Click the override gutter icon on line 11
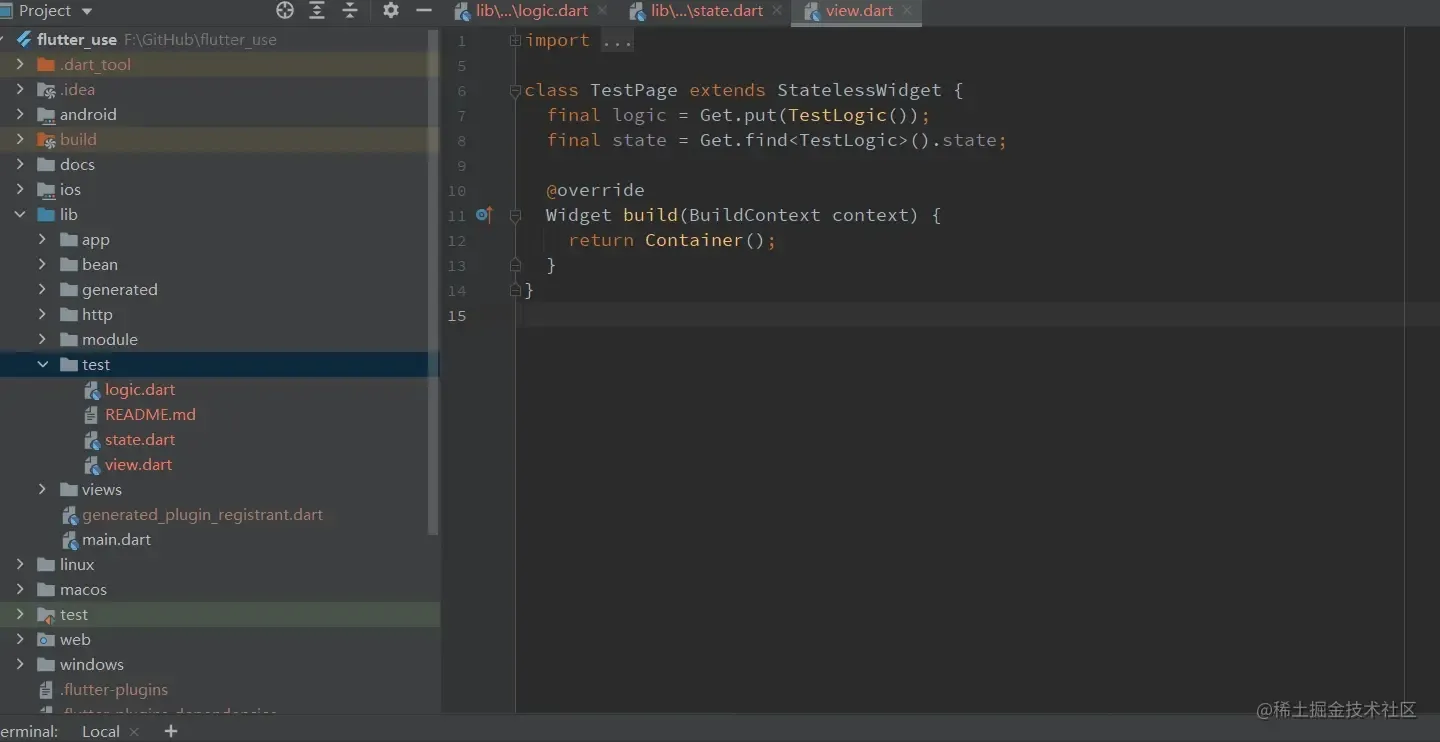Image resolution: width=1440 pixels, height=742 pixels. (x=484, y=214)
